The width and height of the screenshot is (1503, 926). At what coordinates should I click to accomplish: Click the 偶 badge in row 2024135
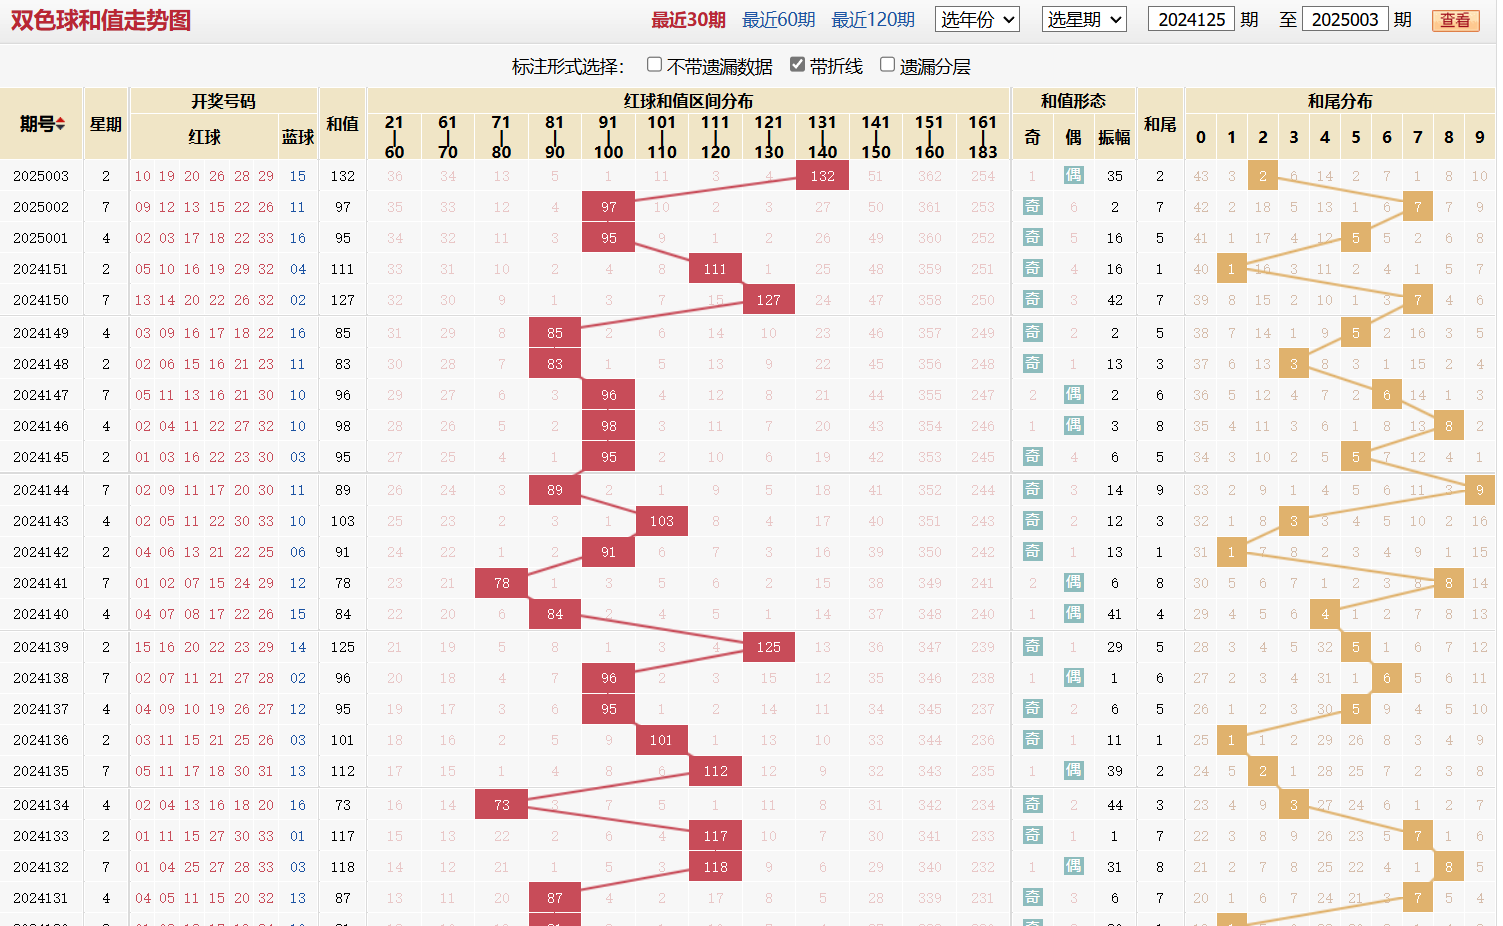(1073, 770)
